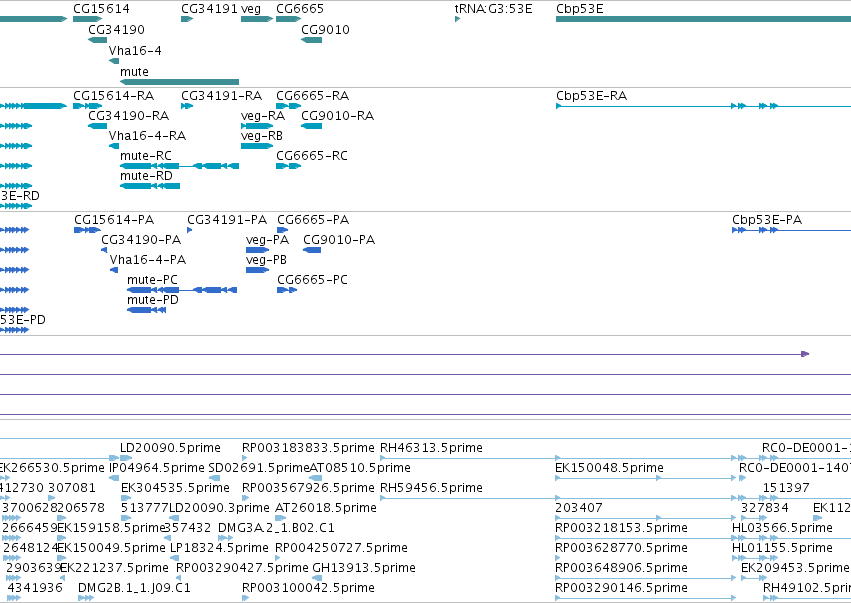Click protein Cbp53E-PA
This screenshot has height=603, width=851.
(x=766, y=220)
